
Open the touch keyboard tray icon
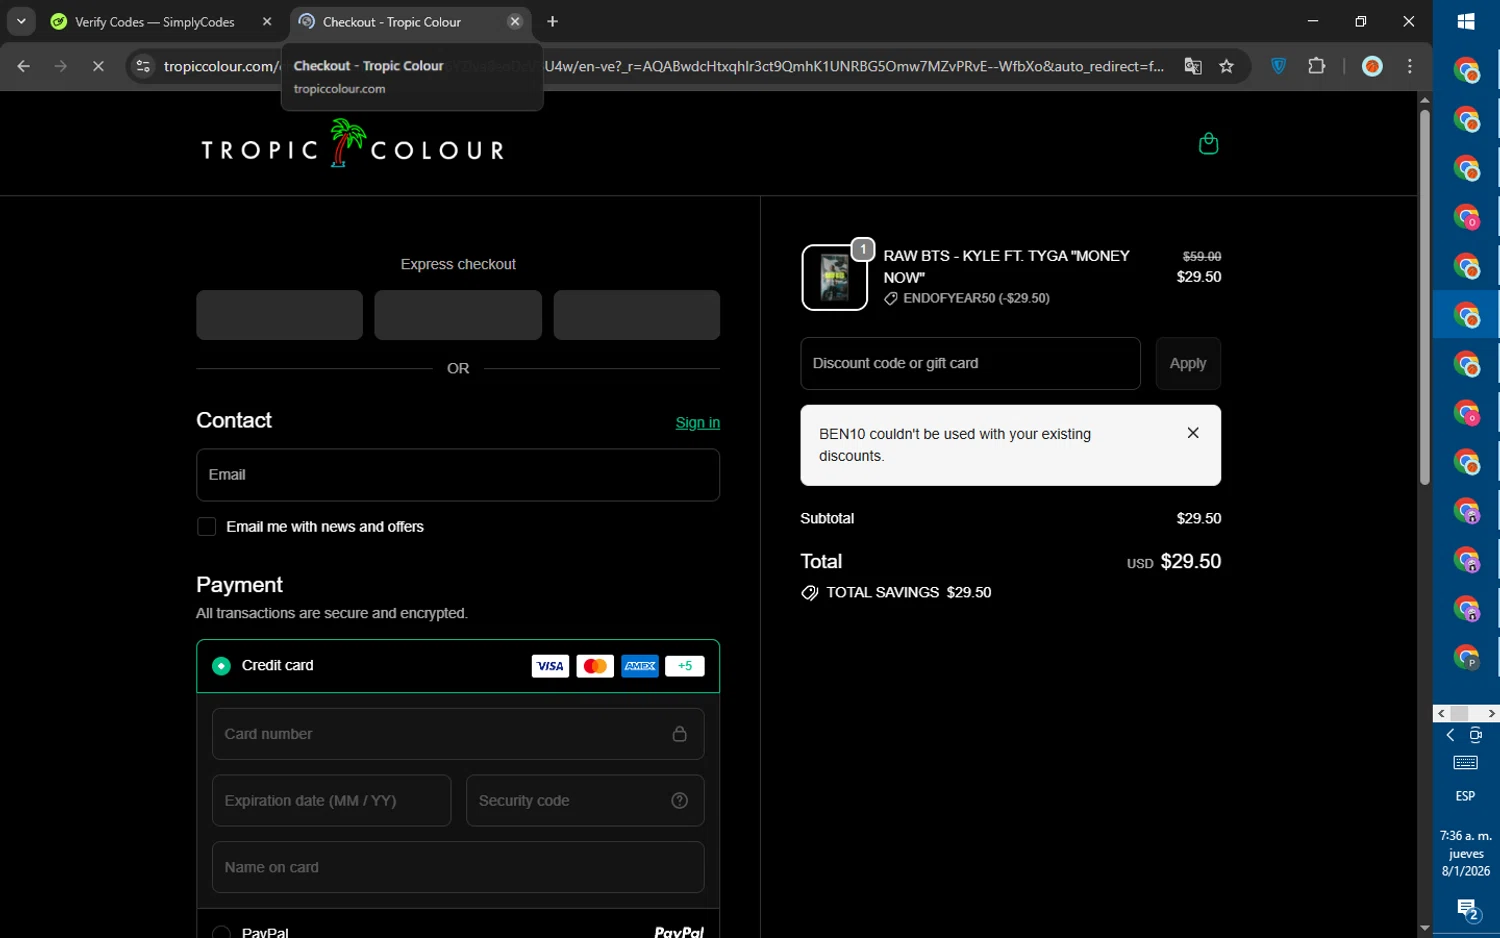(1466, 763)
